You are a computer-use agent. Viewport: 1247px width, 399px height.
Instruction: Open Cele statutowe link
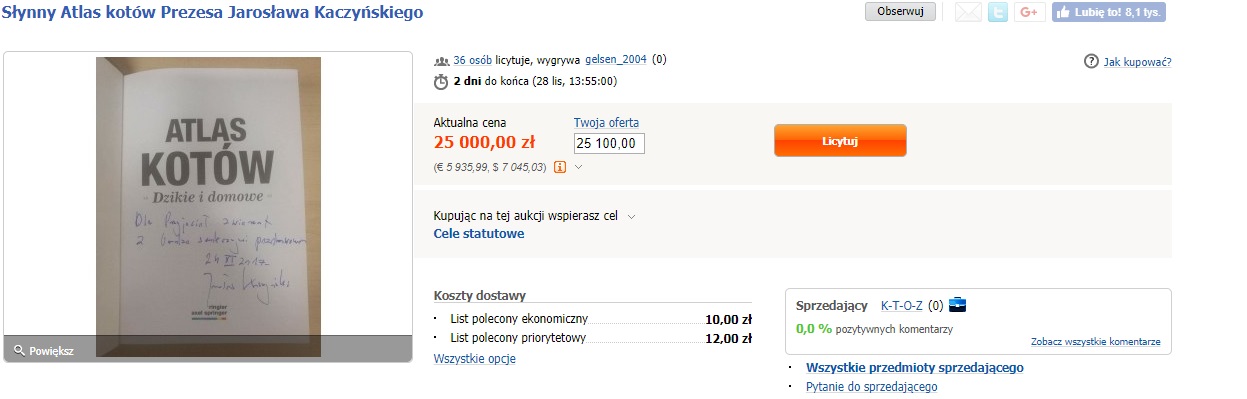point(479,234)
